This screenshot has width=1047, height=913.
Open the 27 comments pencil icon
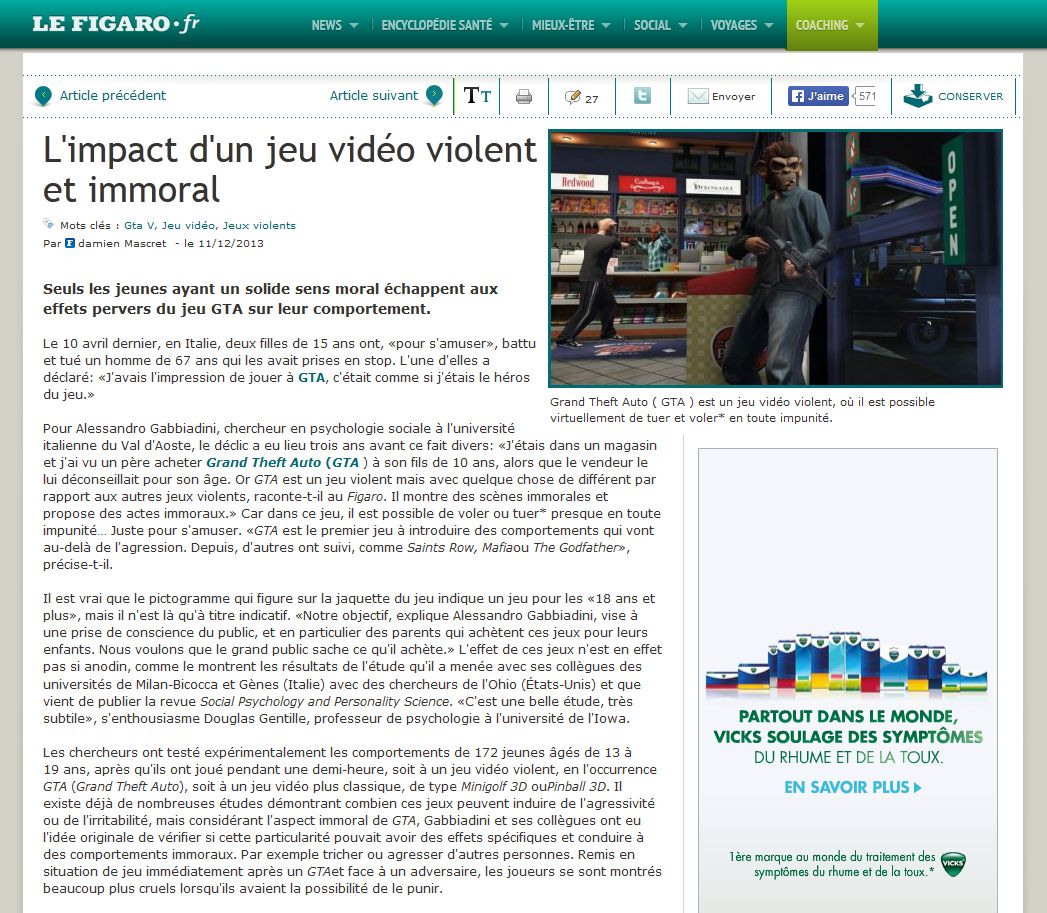click(x=572, y=98)
